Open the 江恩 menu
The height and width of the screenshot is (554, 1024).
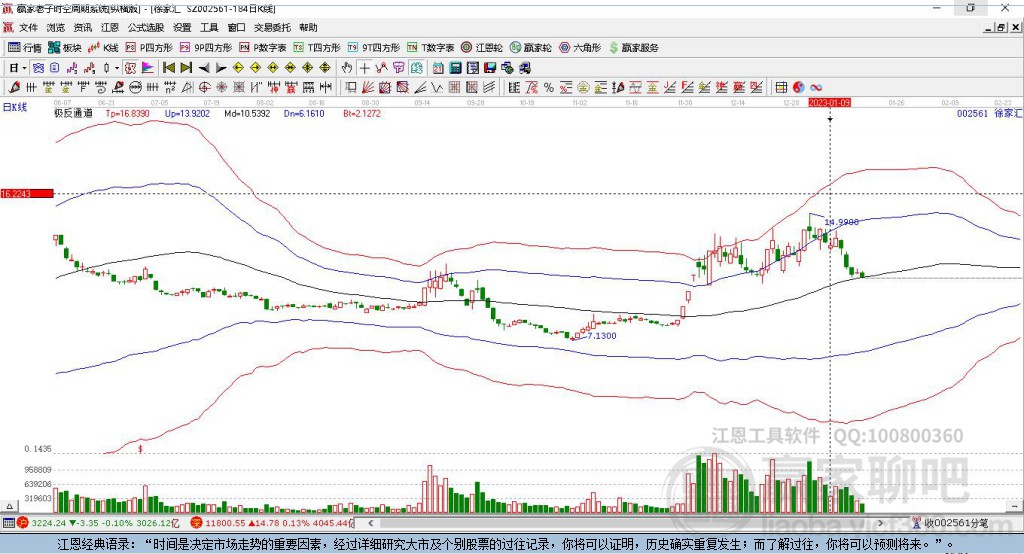110,28
